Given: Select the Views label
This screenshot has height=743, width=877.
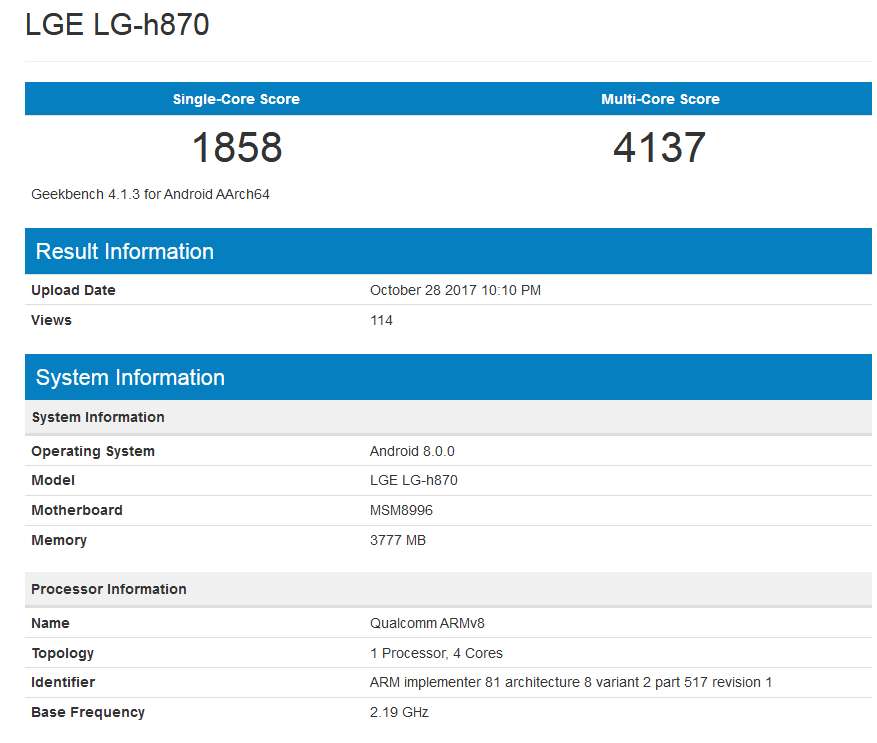Looking at the screenshot, I should [51, 320].
